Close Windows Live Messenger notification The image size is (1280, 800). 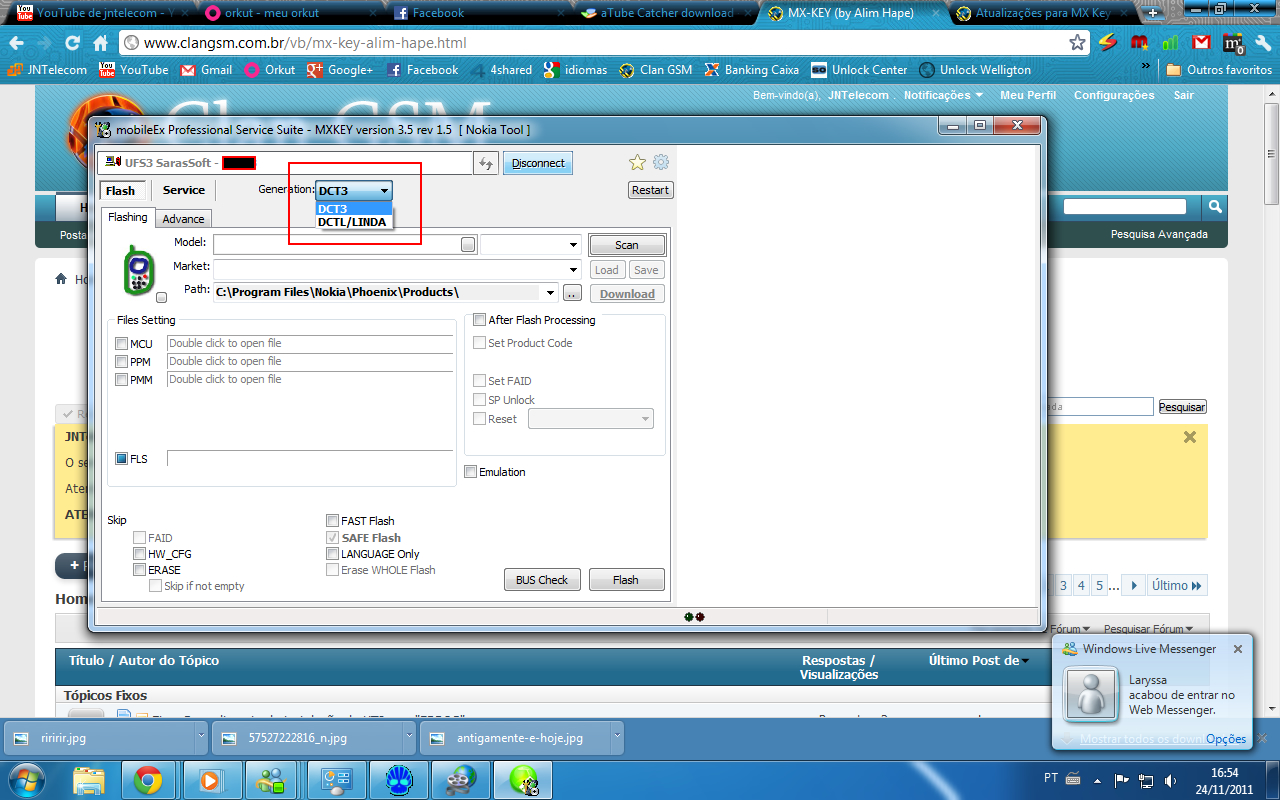[1238, 649]
